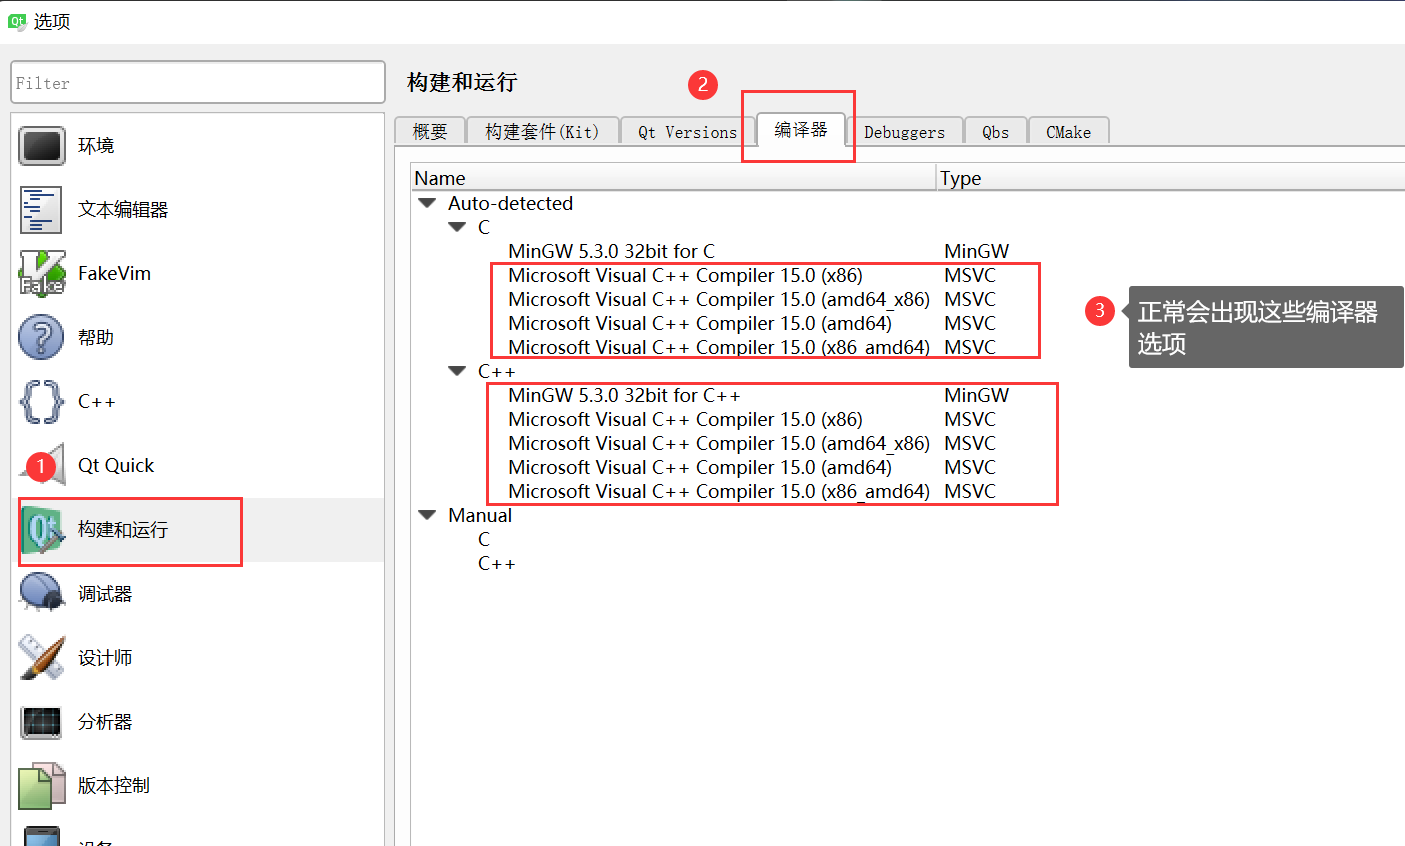Select the C entry under Manual
Viewport: 1405px width, 846px height.
tap(484, 539)
